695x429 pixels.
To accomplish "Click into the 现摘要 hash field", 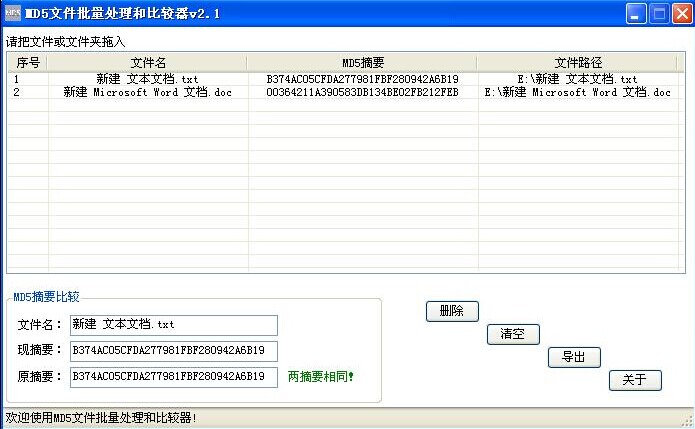I will [173, 351].
